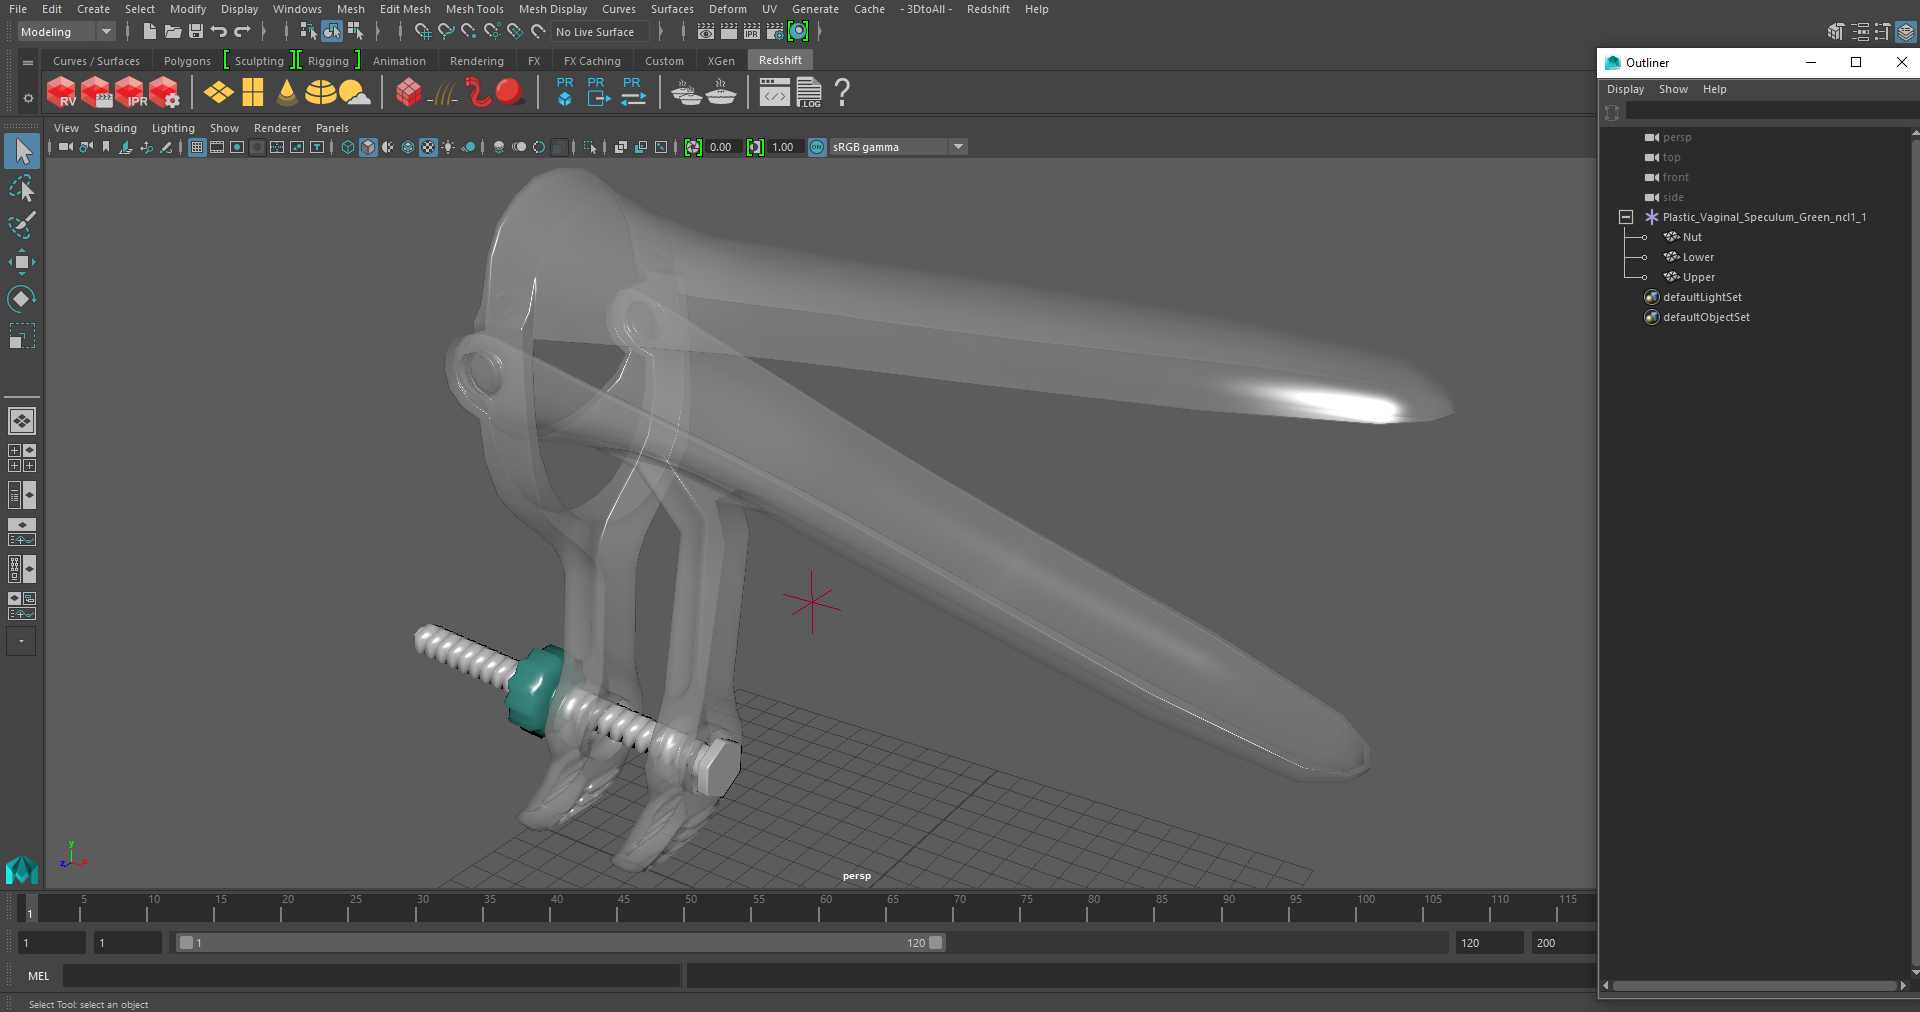Viewport: 1920px width, 1012px height.
Task: Create Redshift area light icon
Action: pyautogui.click(x=218, y=93)
